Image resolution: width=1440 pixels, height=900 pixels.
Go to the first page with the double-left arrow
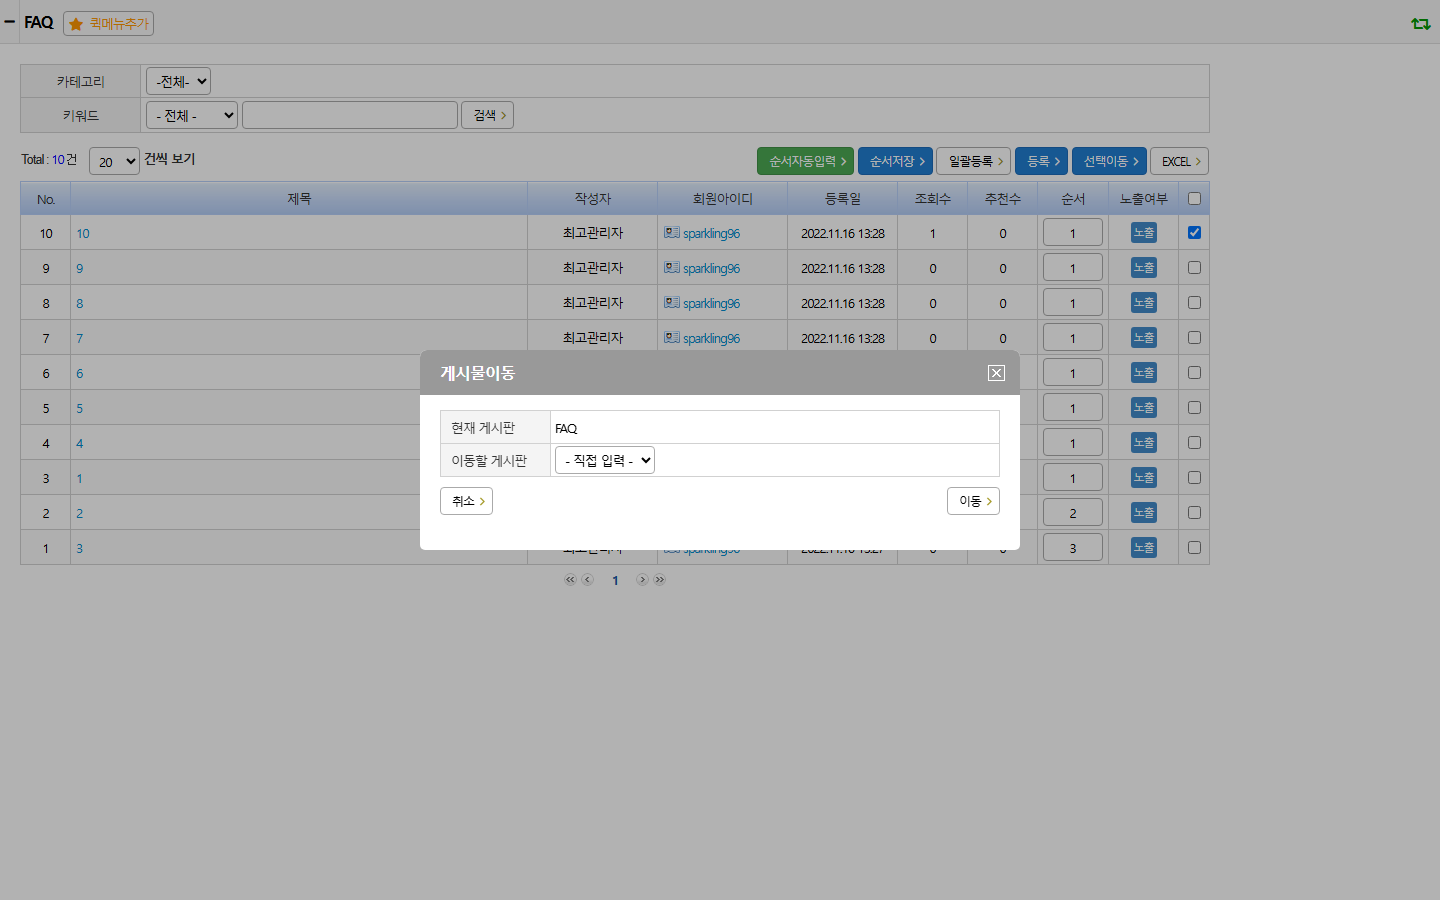coord(570,579)
